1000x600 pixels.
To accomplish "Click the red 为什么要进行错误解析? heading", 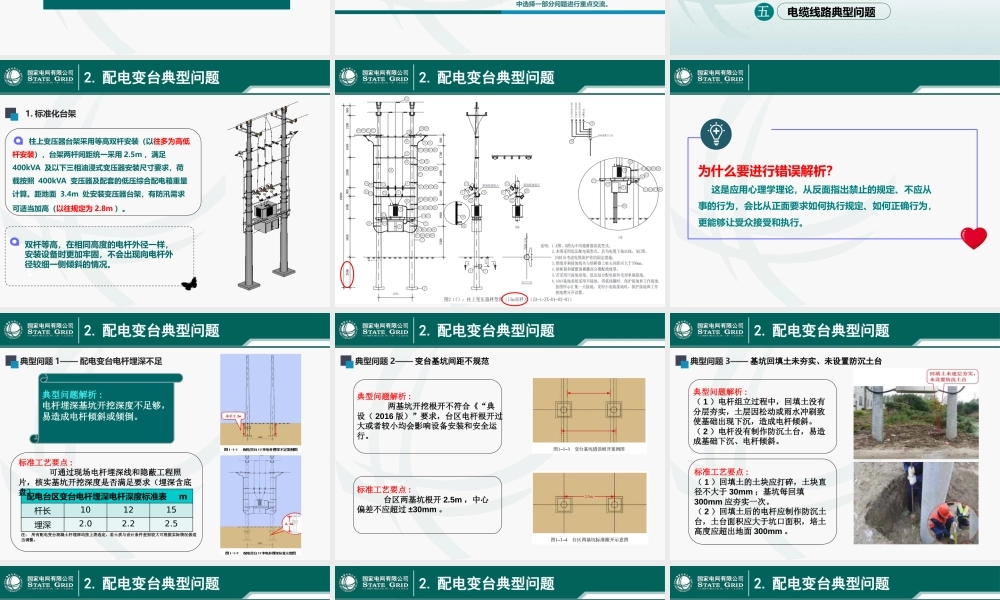I will [765, 171].
